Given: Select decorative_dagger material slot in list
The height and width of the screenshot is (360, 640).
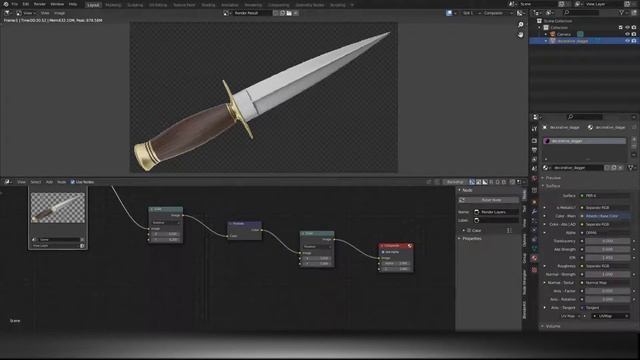Looking at the screenshot, I should [x=584, y=141].
